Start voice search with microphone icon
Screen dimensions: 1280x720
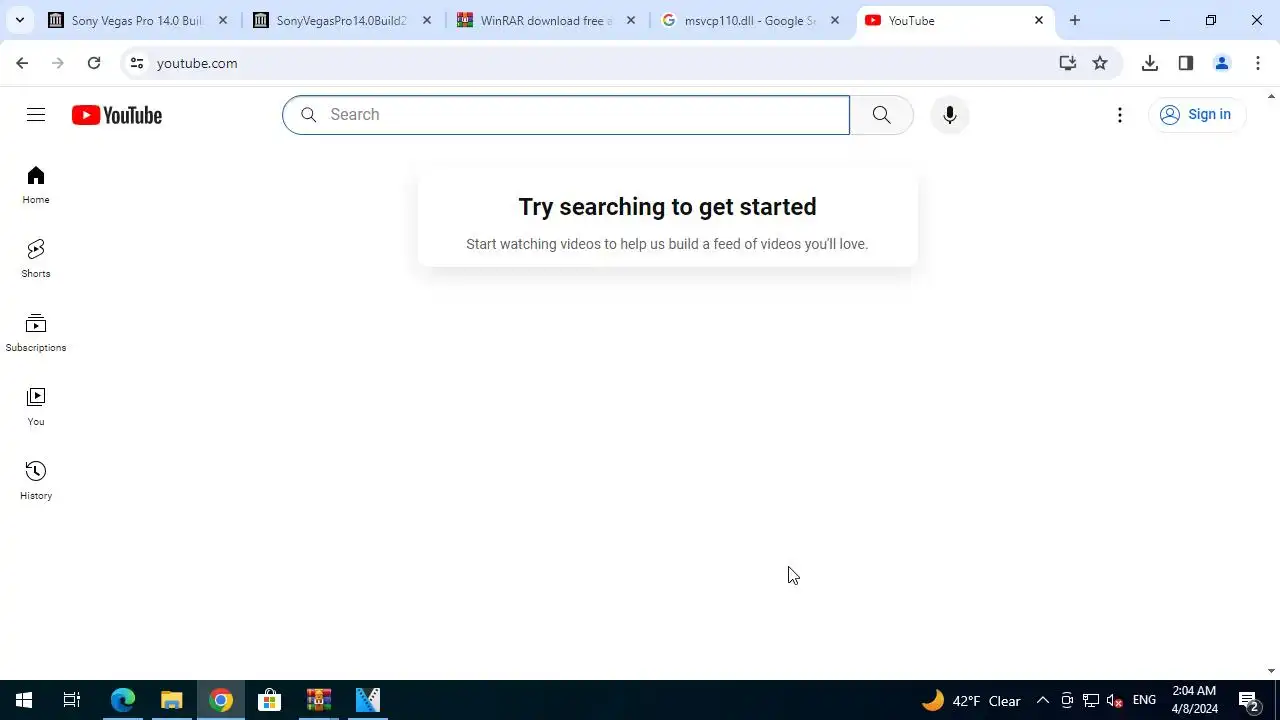950,115
